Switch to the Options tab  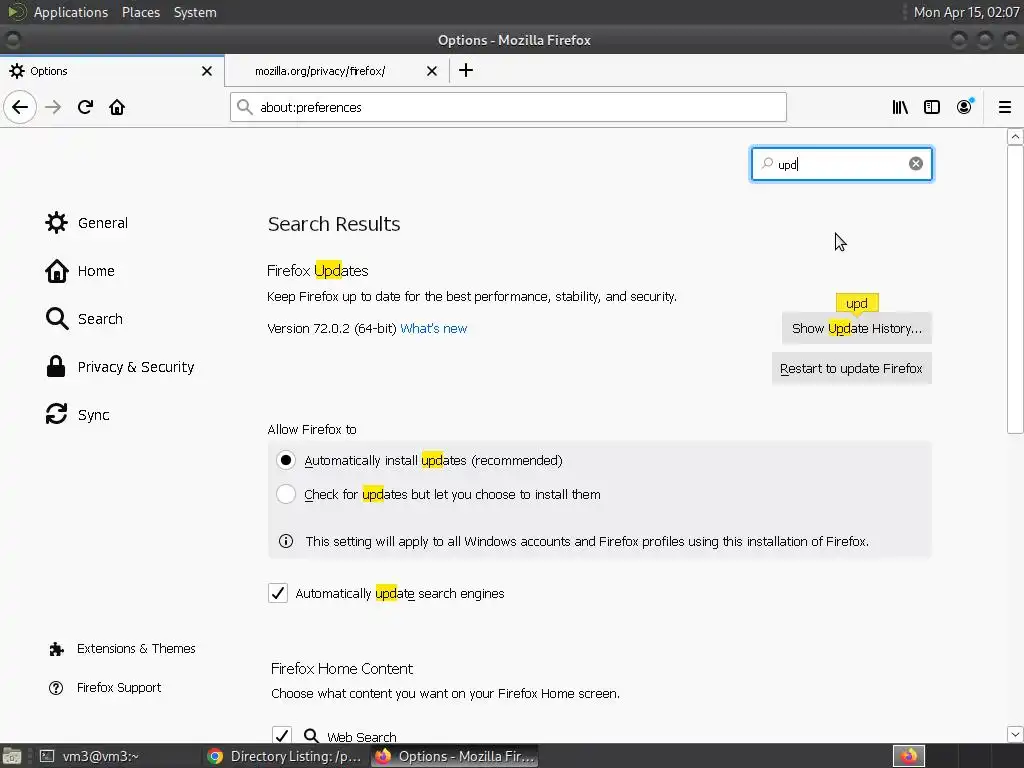tap(112, 71)
